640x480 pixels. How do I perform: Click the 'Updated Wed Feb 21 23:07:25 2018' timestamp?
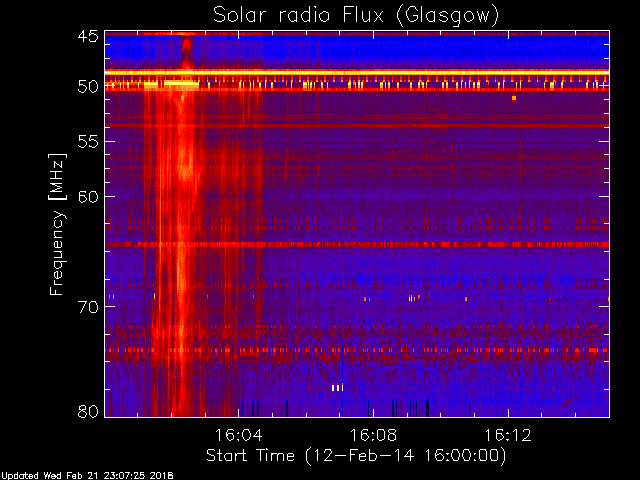87,476
